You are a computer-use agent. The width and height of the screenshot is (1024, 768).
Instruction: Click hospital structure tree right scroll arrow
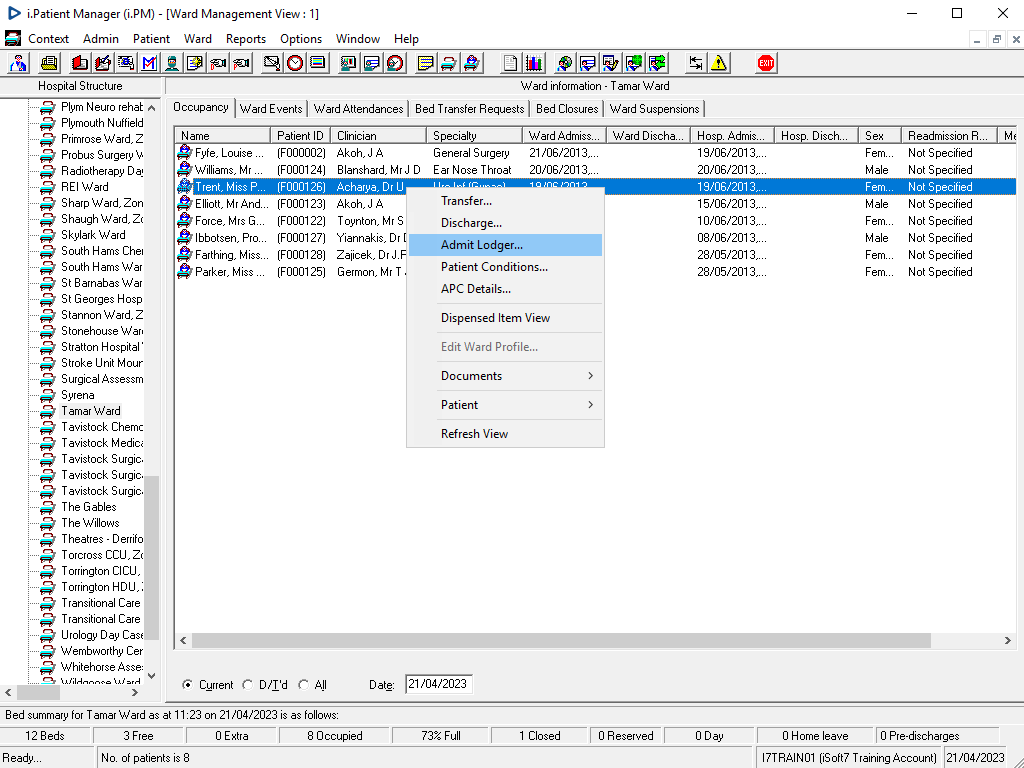(x=135, y=692)
